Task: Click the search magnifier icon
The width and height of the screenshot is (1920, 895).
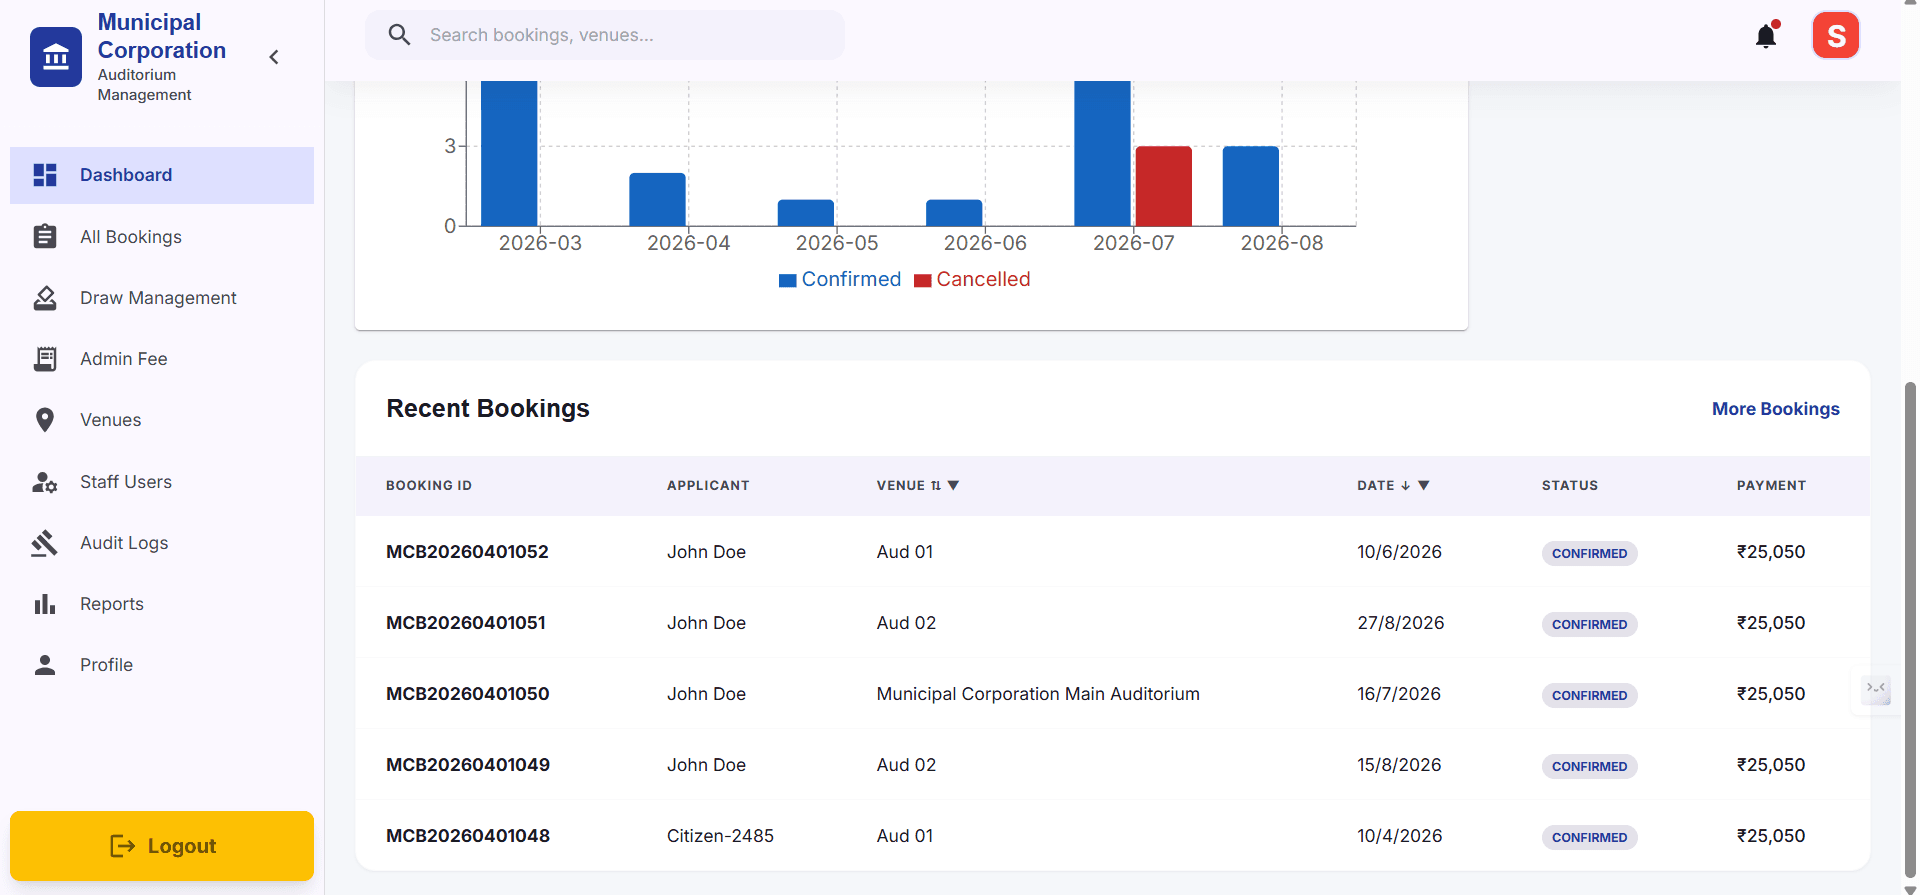Action: coord(399,35)
